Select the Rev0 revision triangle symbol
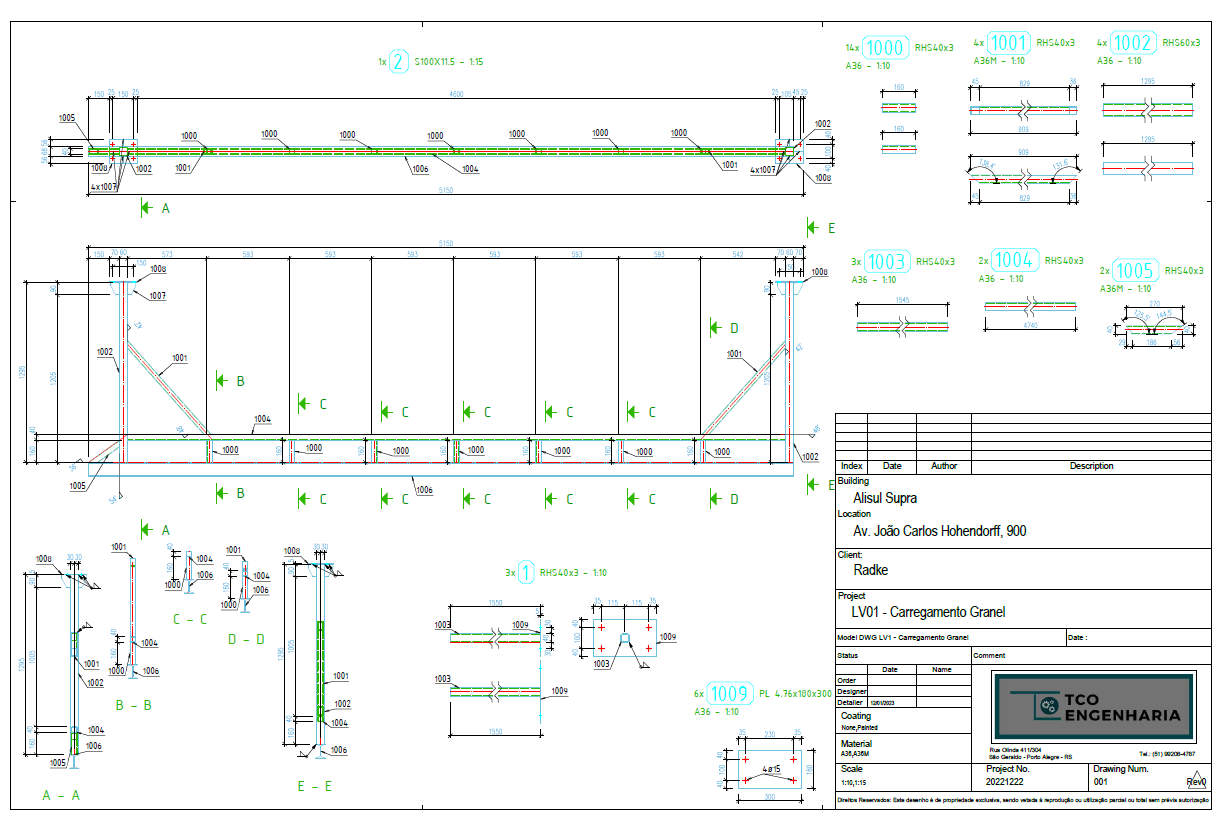This screenshot has width=1219, height=817. (1196, 781)
